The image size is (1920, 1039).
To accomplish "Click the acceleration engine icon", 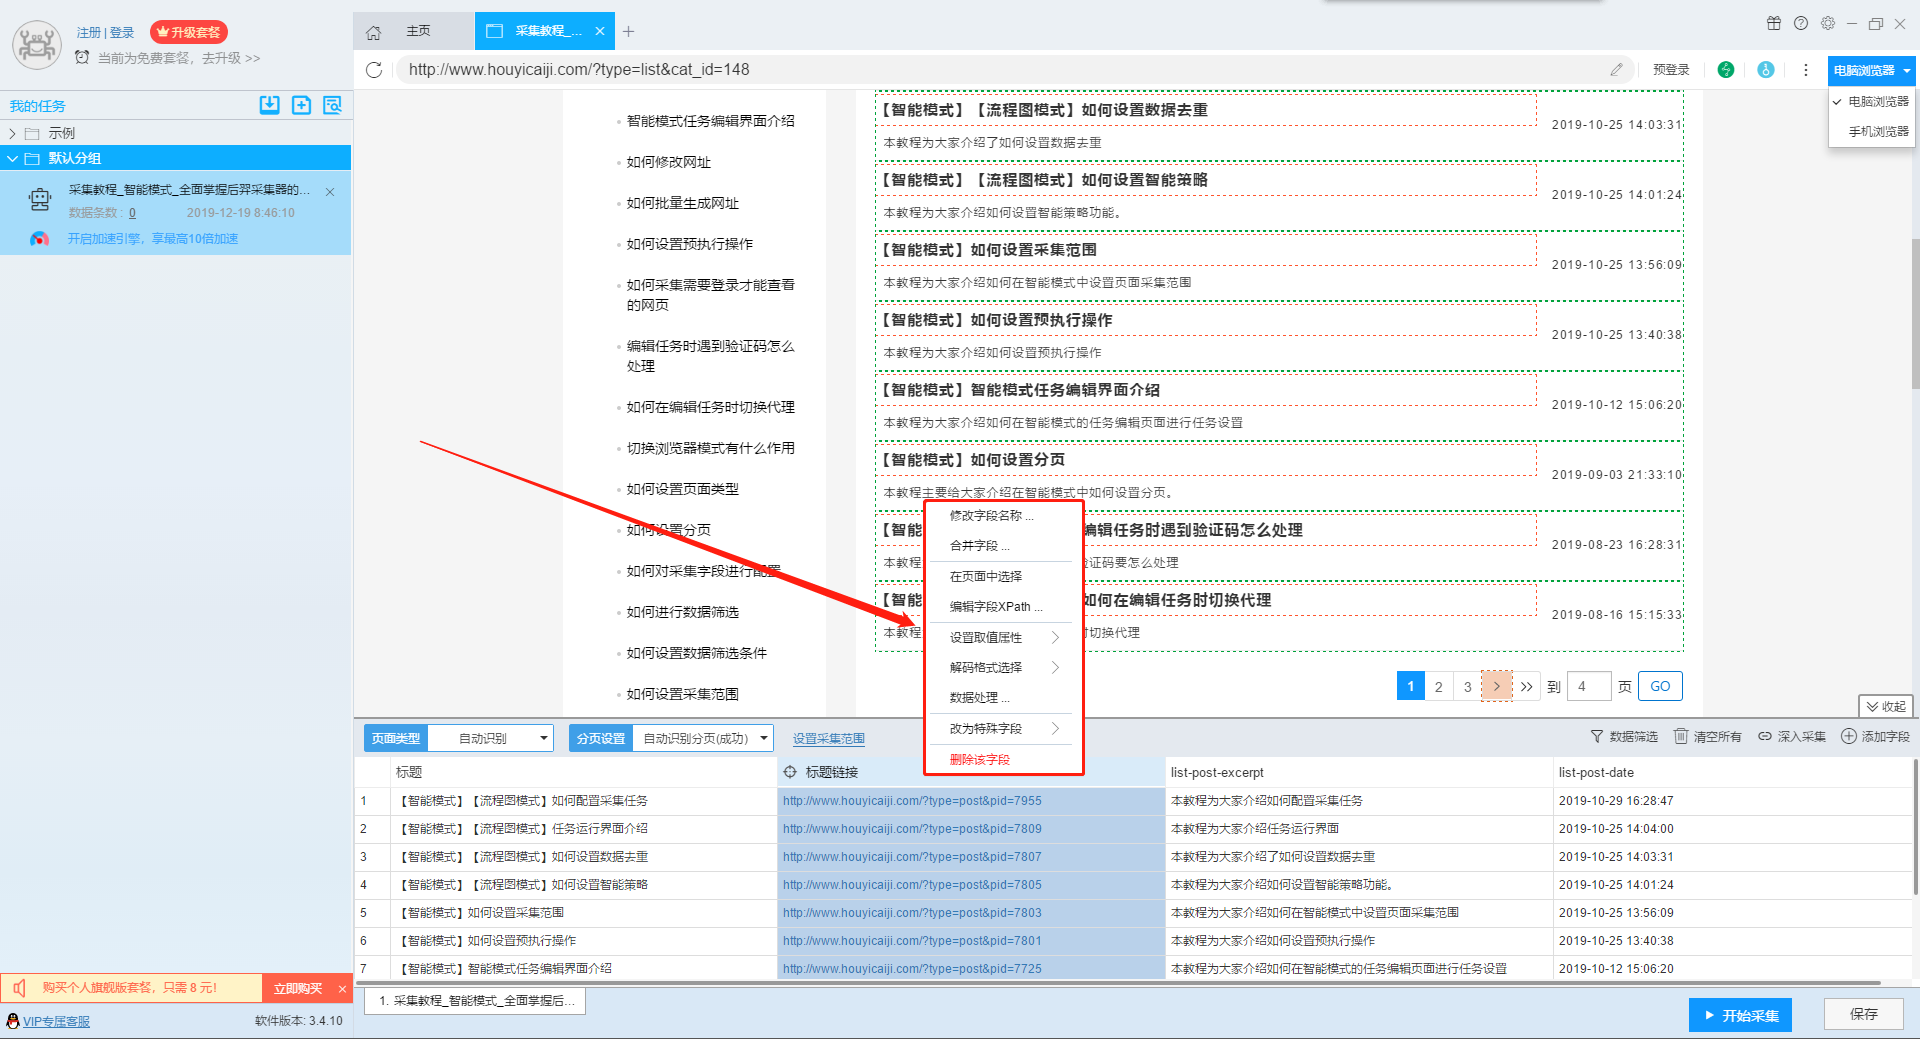I will (39, 239).
